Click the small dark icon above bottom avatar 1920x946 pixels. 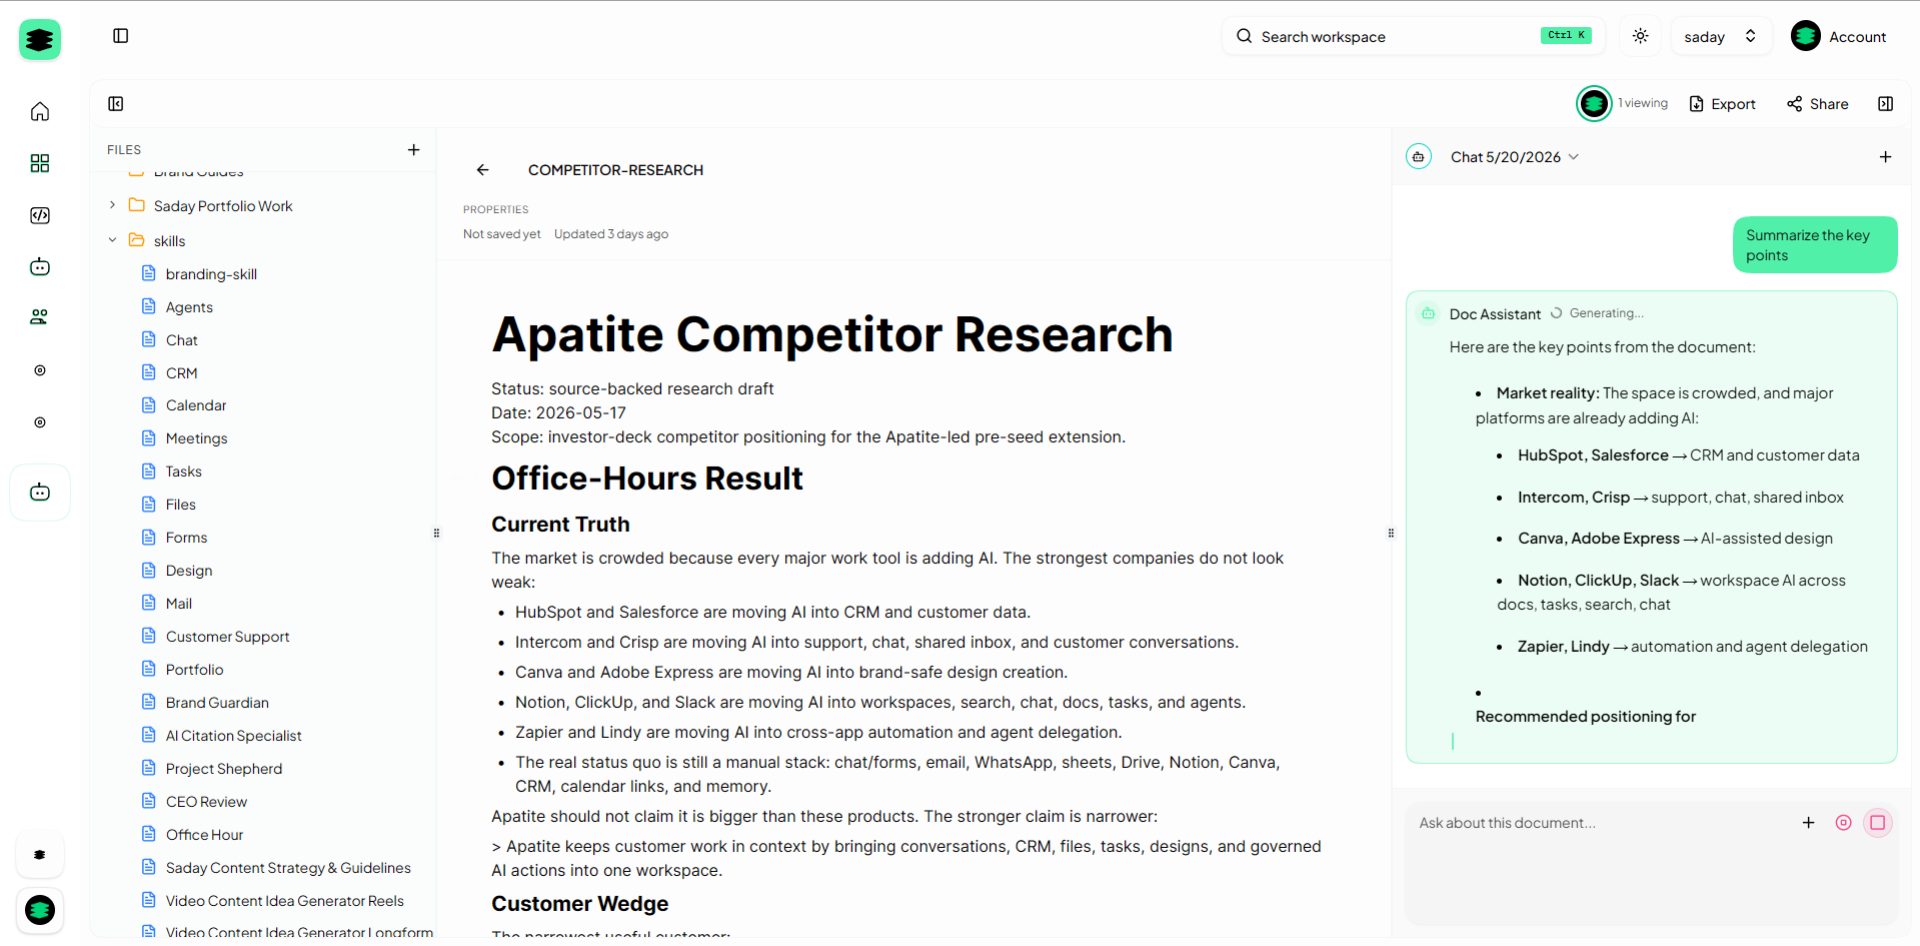(x=40, y=855)
